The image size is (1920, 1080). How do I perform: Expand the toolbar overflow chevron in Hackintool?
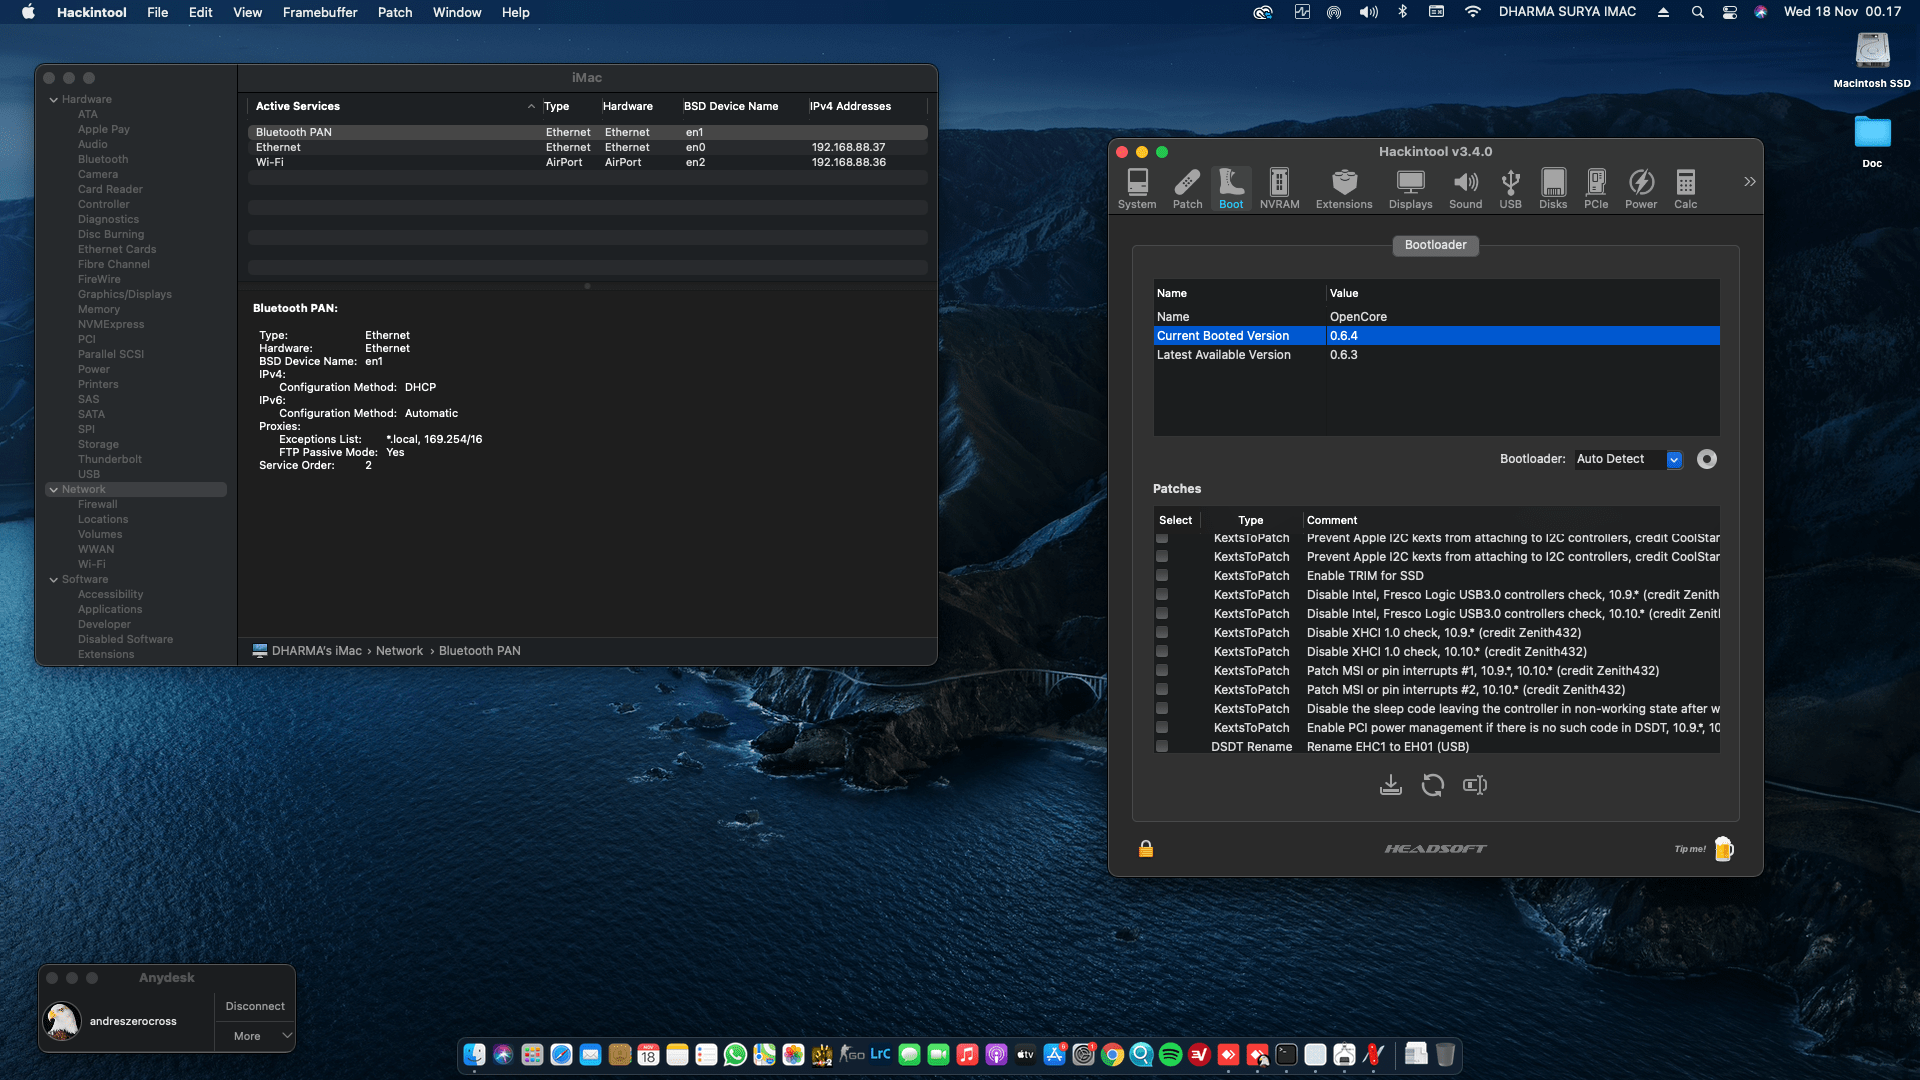coord(1750,181)
